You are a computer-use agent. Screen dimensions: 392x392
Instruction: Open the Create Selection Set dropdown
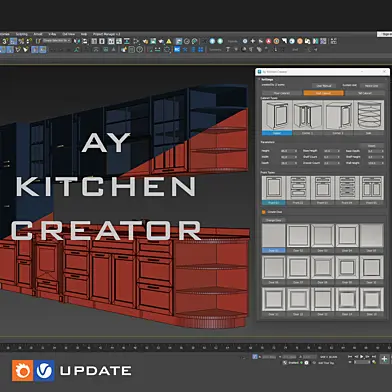tap(57, 41)
